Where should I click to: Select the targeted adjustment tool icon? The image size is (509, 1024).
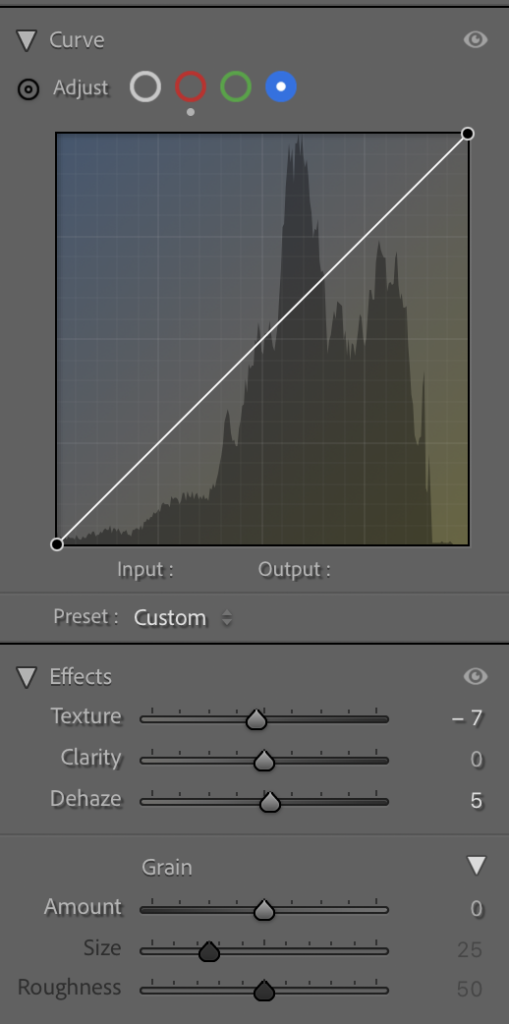(29, 89)
